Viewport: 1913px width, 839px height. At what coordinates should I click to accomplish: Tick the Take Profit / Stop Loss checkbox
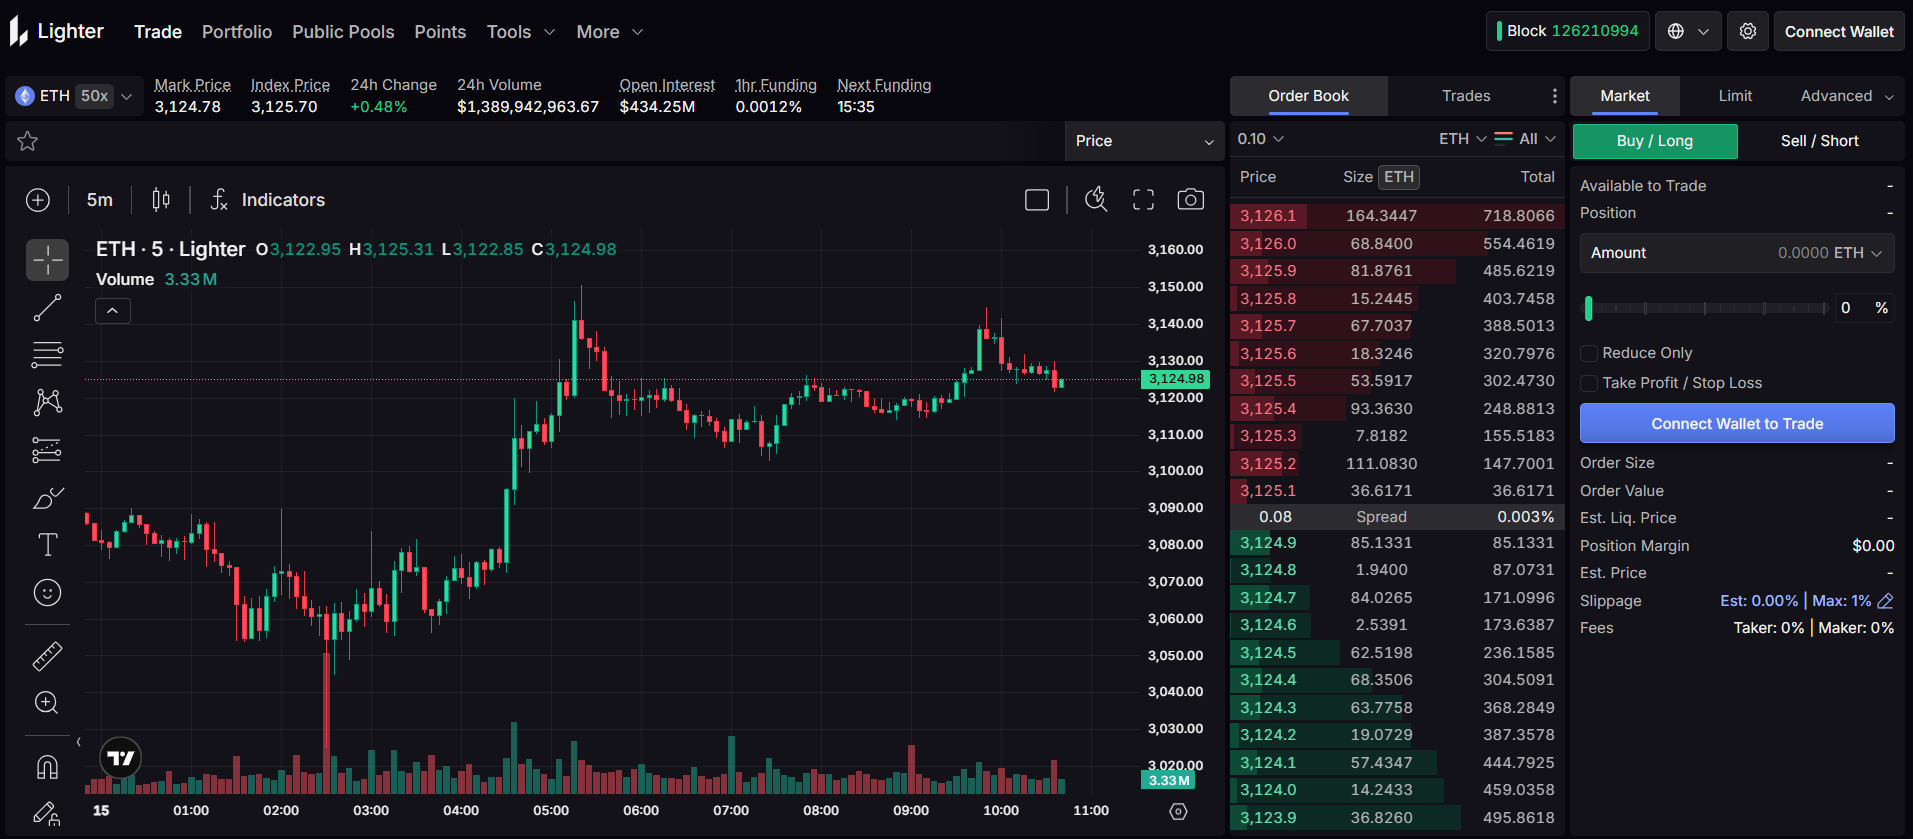click(1588, 383)
